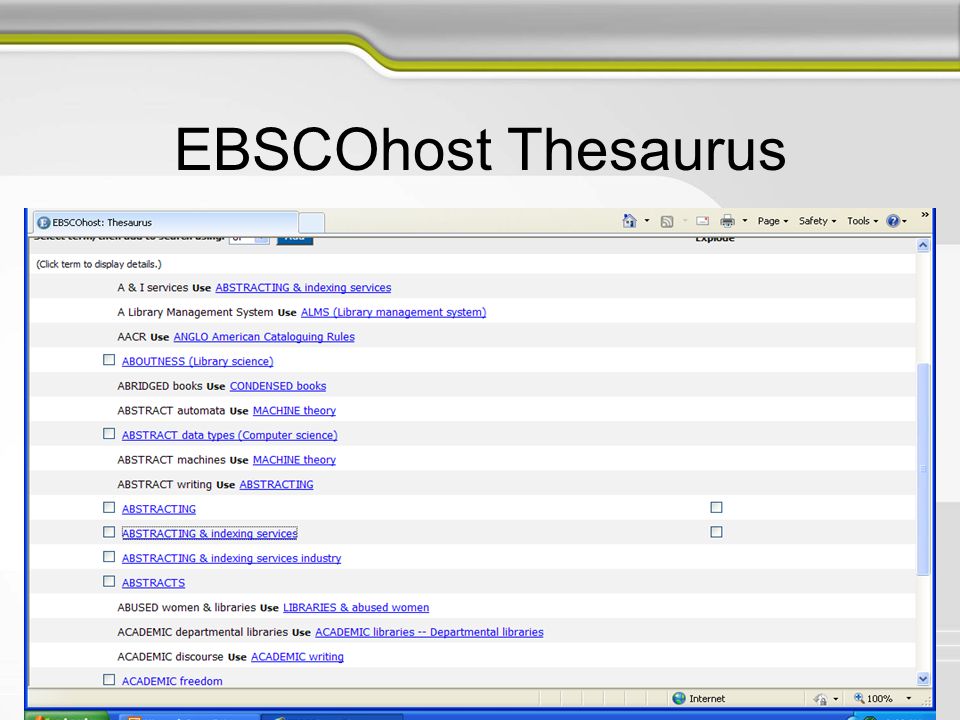
Task: Click the blue Help question mark icon
Action: [x=893, y=221]
